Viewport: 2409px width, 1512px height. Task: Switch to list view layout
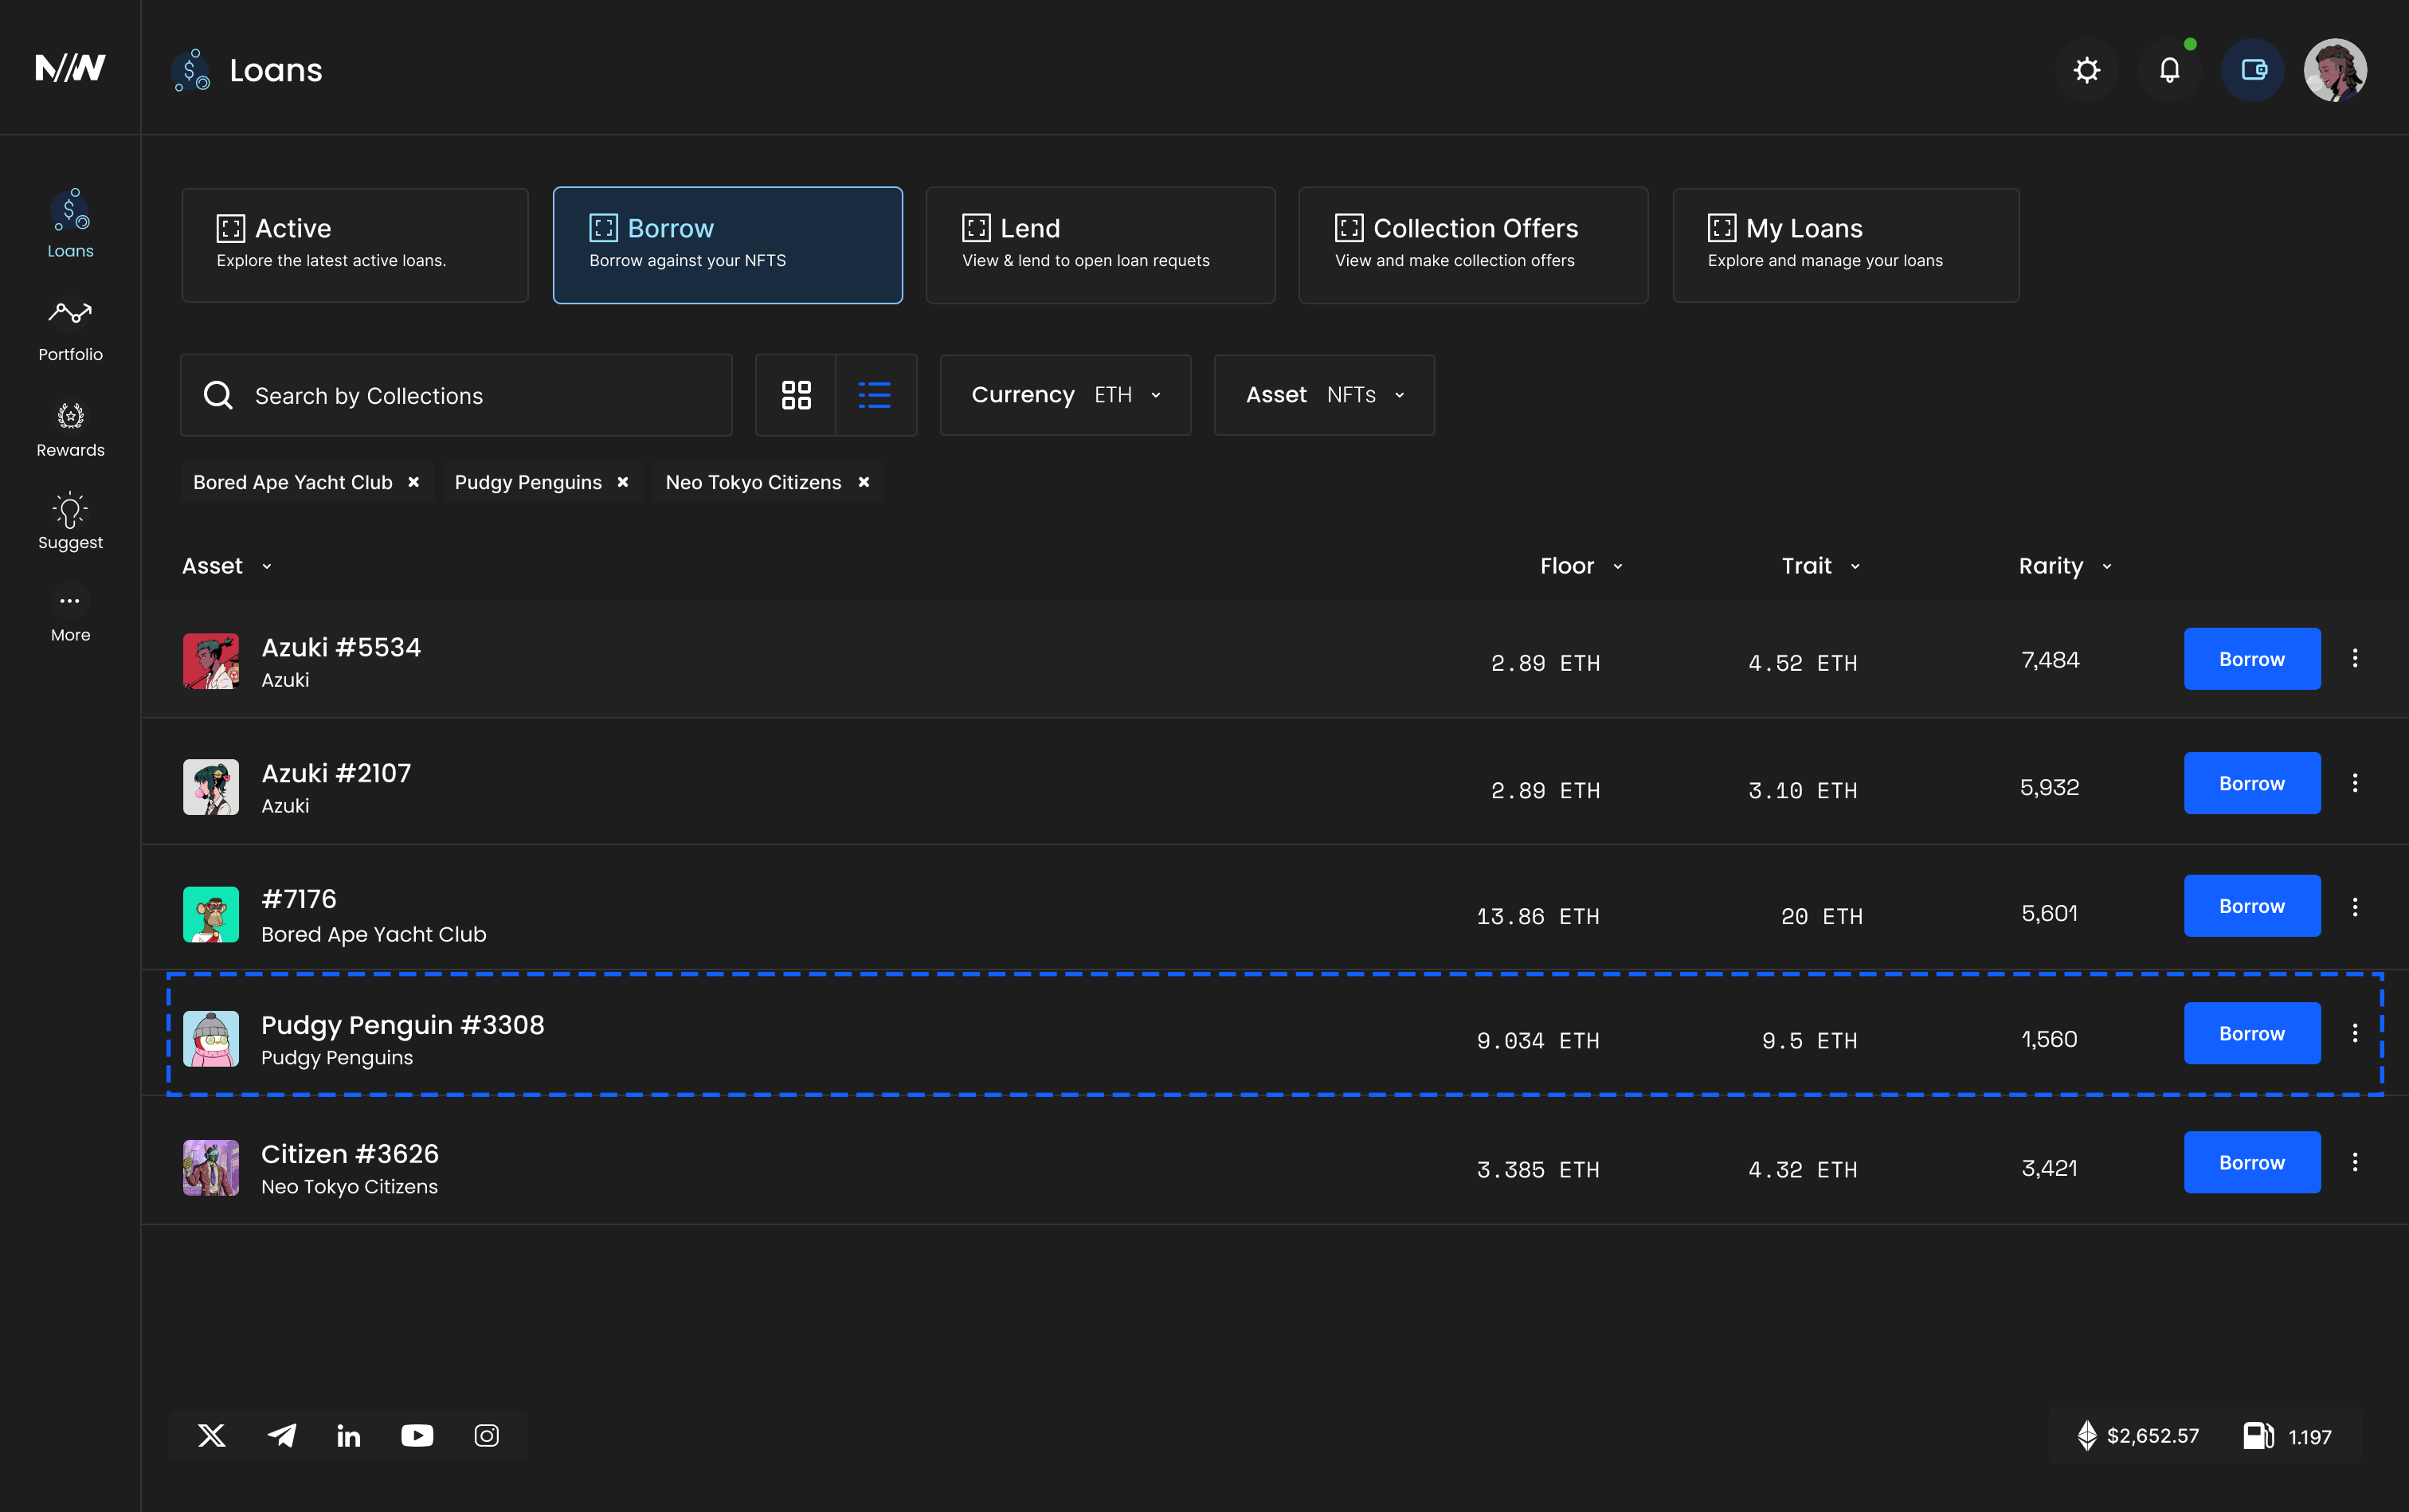(875, 395)
